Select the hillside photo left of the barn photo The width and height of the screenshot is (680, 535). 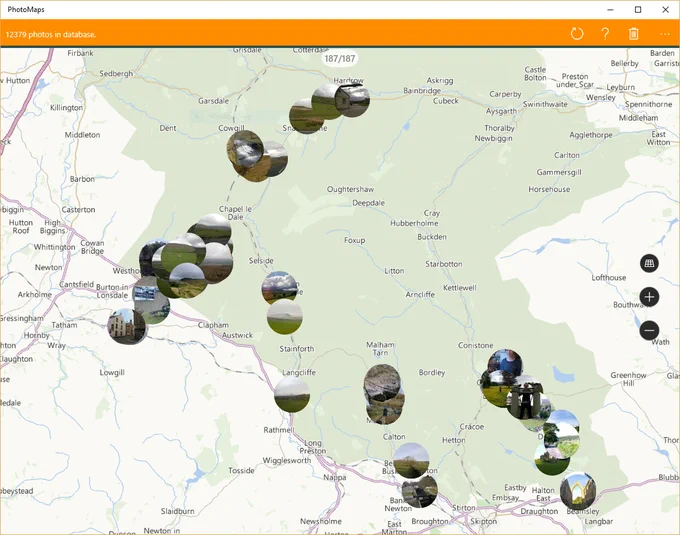pyautogui.click(x=325, y=101)
